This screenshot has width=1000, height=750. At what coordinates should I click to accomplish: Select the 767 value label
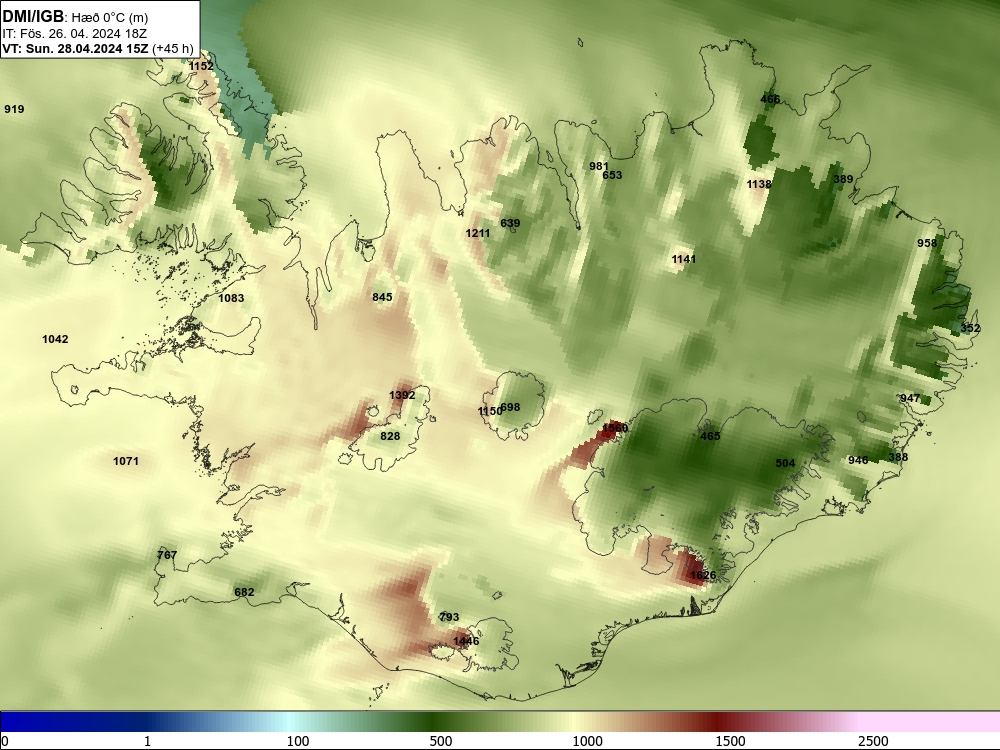click(167, 555)
